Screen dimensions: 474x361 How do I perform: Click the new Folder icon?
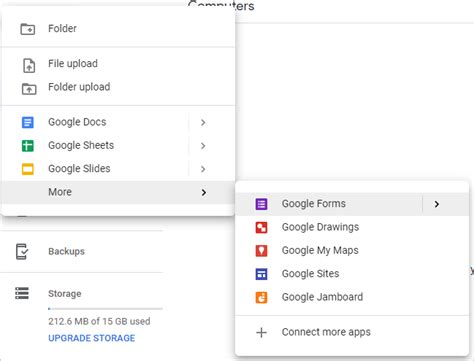(x=28, y=29)
